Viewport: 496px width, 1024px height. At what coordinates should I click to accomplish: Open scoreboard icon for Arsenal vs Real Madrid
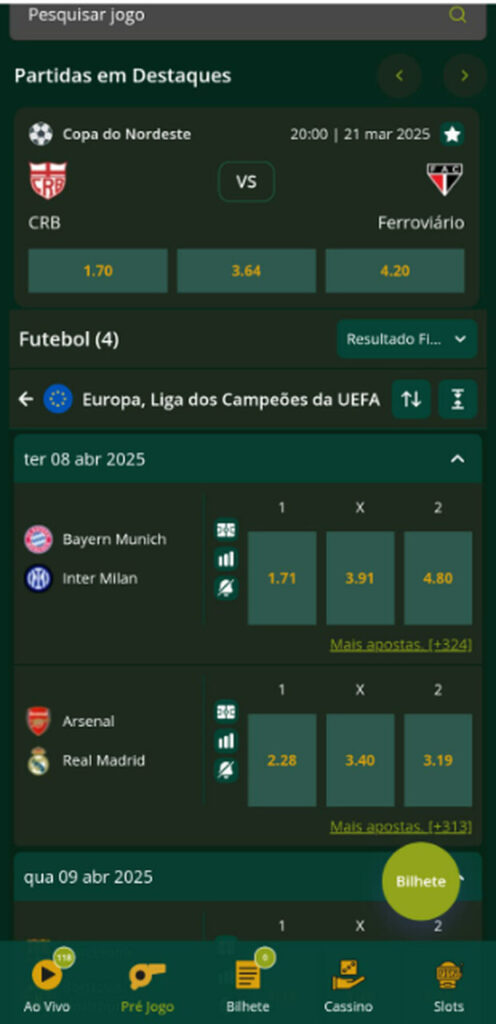[x=226, y=712]
